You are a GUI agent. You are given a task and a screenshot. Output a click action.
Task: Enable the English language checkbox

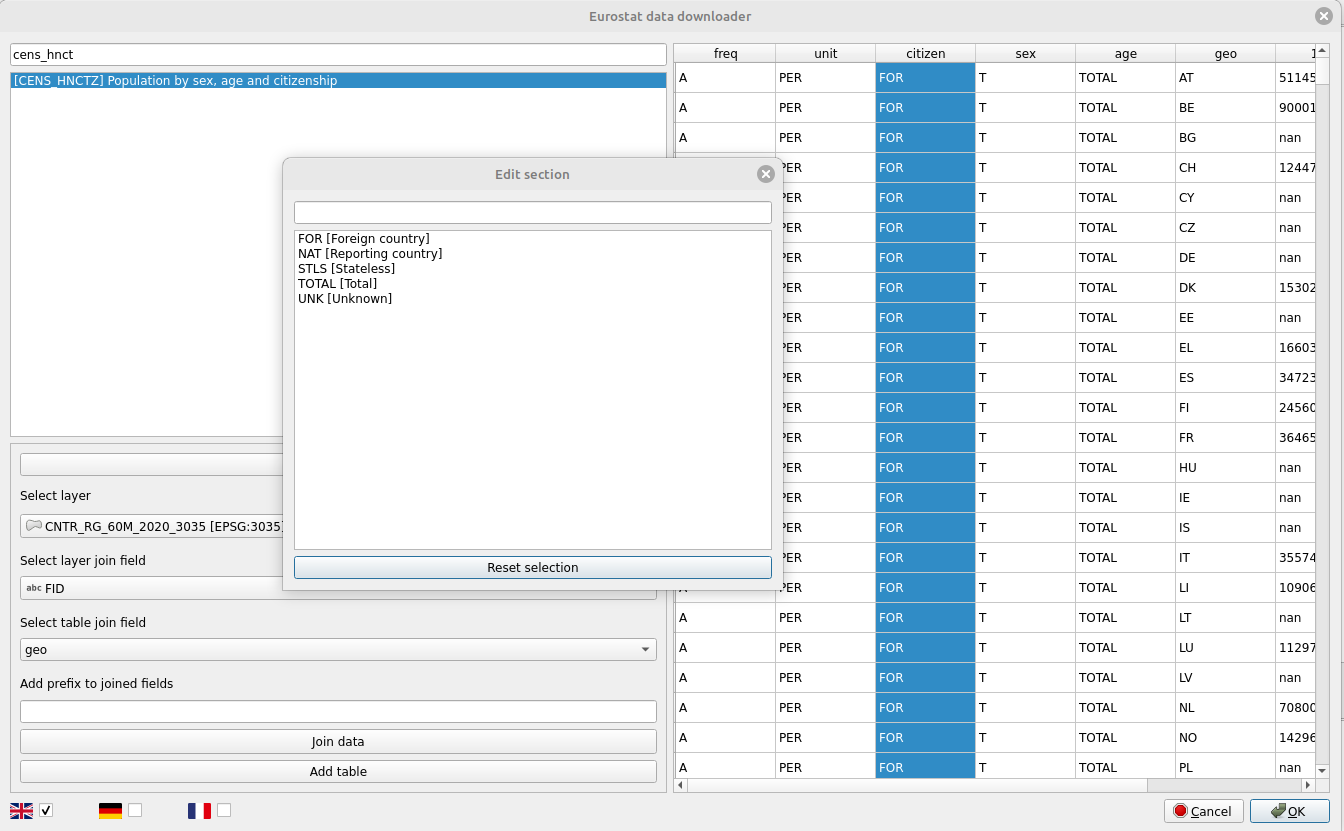(x=46, y=810)
